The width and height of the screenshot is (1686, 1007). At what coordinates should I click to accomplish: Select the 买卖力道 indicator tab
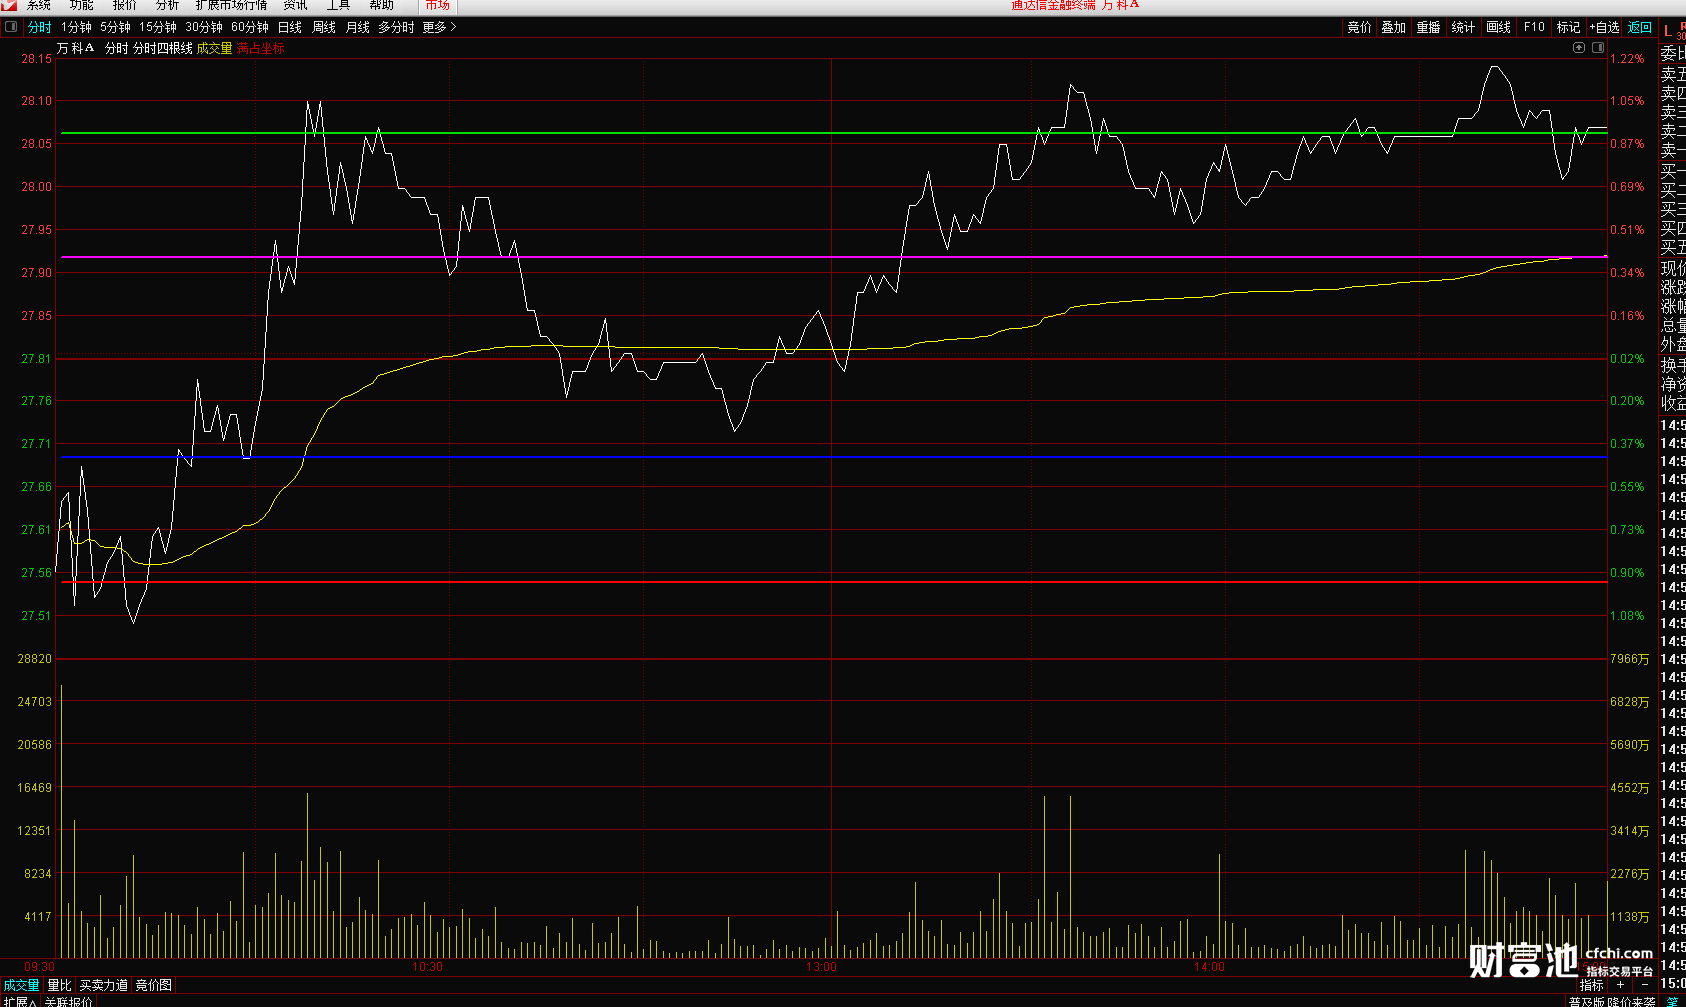(104, 985)
